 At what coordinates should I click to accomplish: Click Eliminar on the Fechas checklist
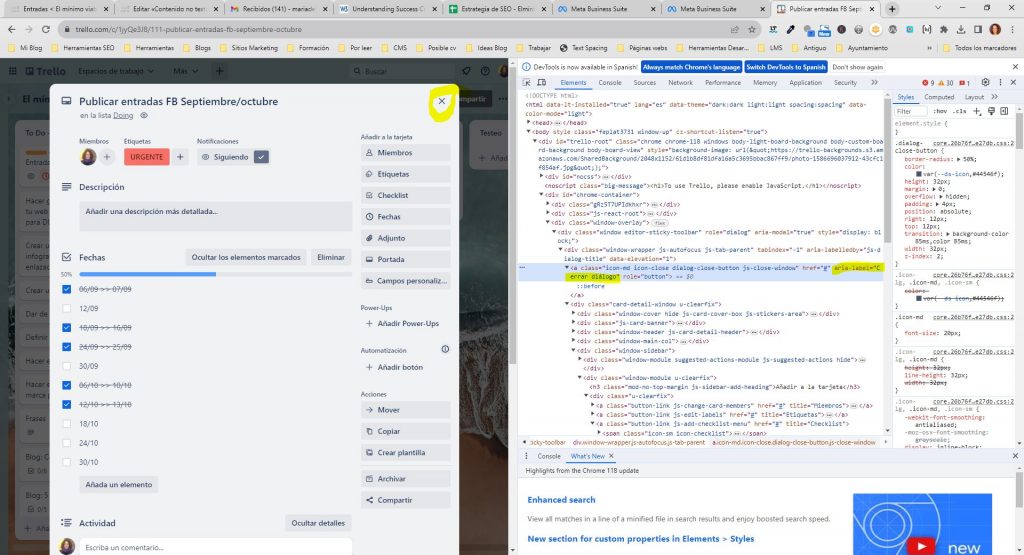pyautogui.click(x=331, y=257)
